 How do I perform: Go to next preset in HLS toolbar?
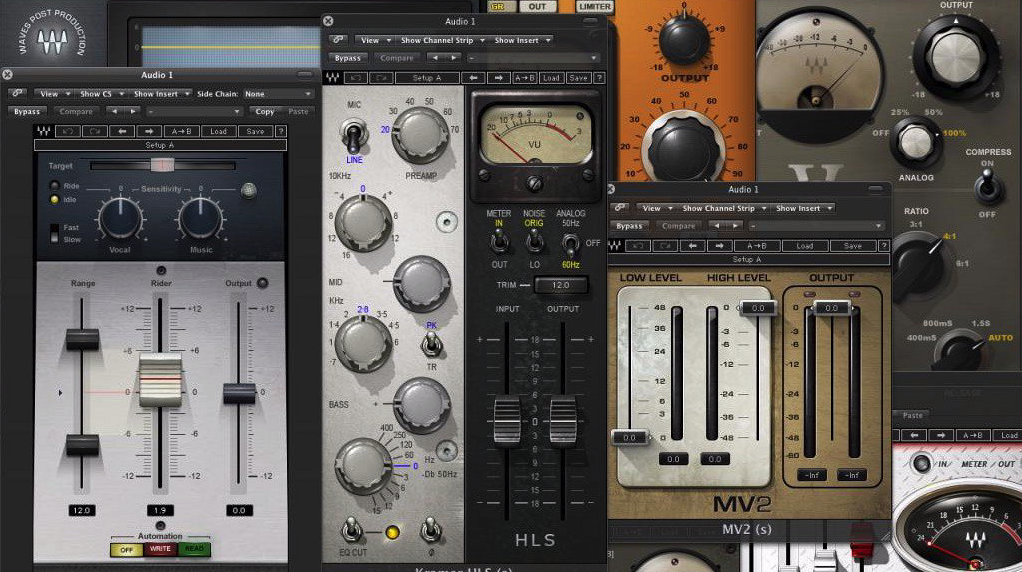[499, 78]
